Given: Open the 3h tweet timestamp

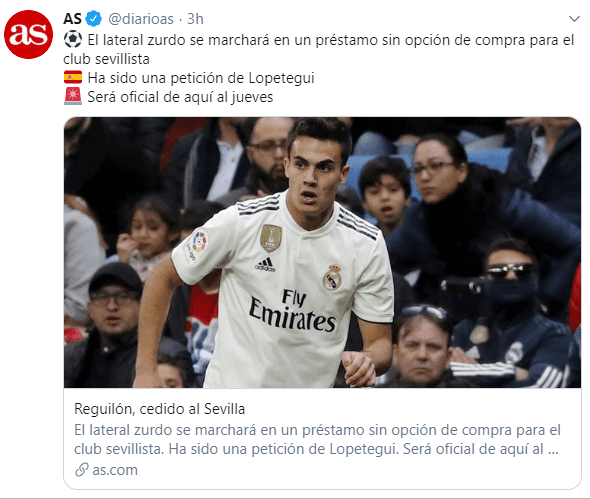Looking at the screenshot, I should pos(195,19).
